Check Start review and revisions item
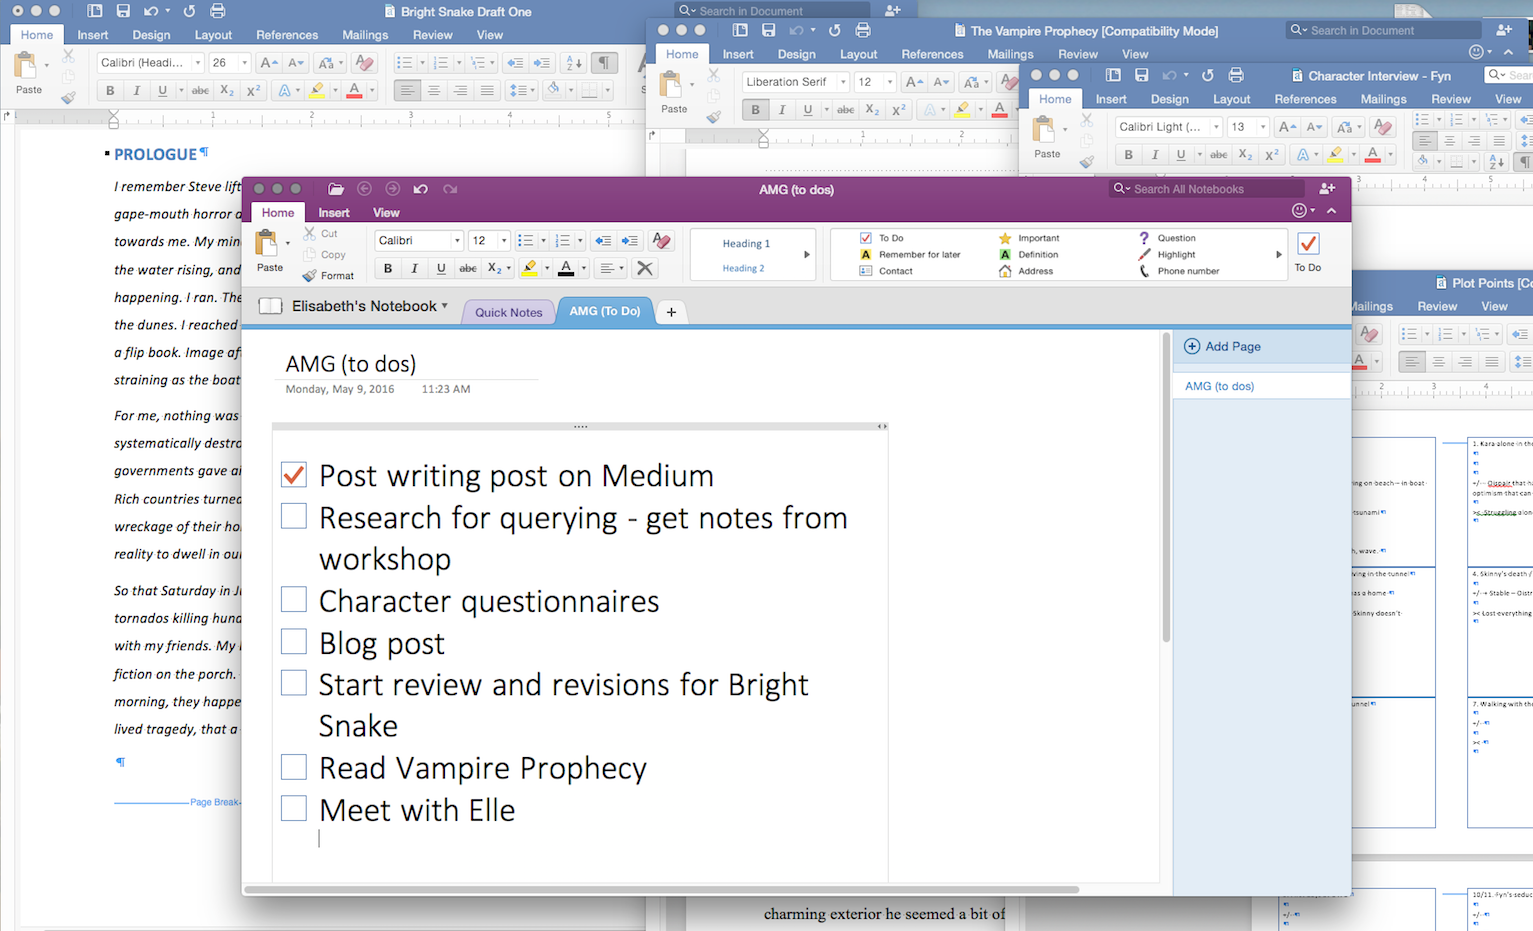The image size is (1533, 931). pyautogui.click(x=294, y=682)
